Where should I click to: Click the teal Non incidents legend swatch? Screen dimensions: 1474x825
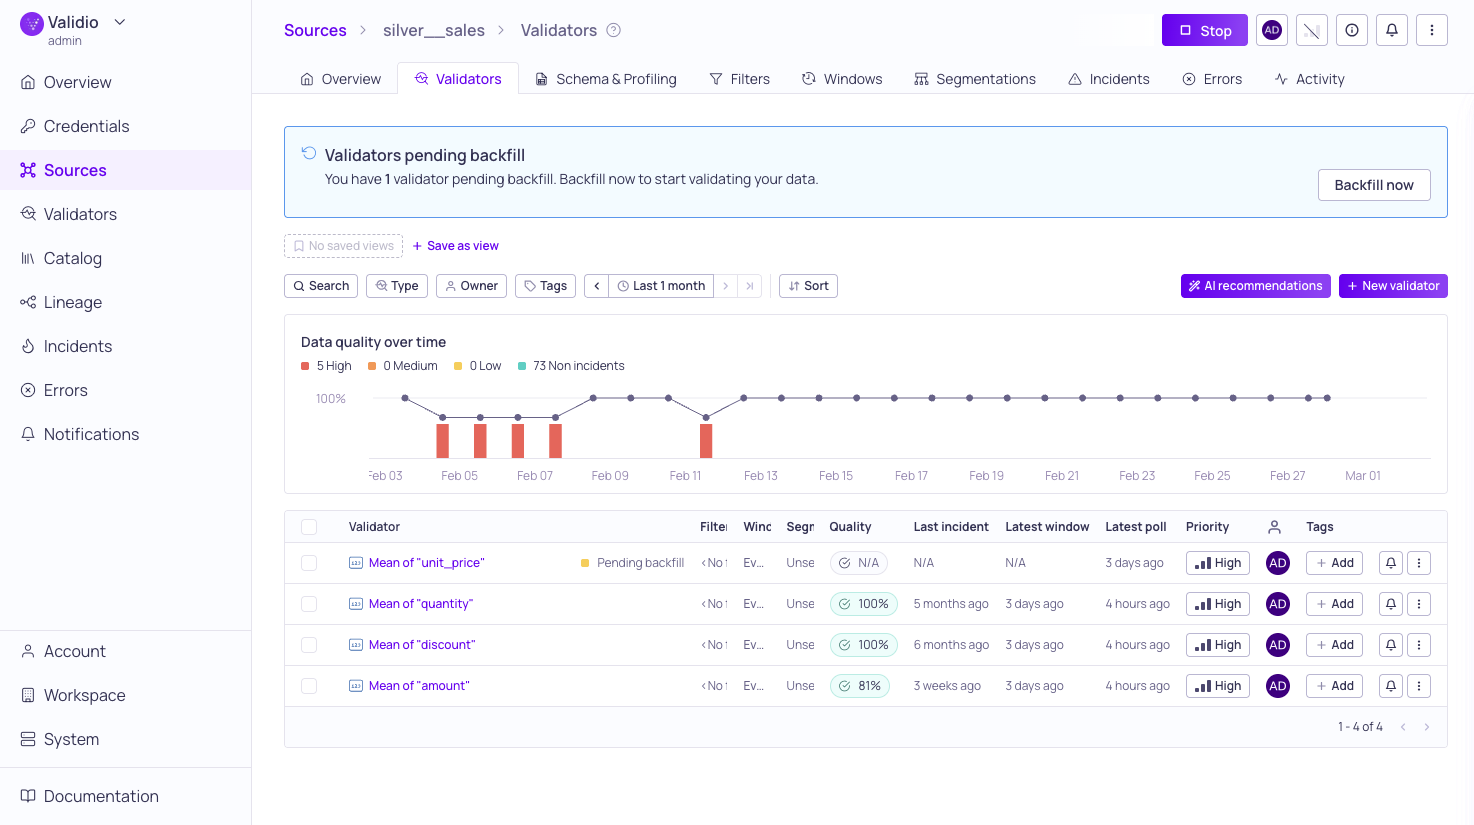tap(522, 366)
